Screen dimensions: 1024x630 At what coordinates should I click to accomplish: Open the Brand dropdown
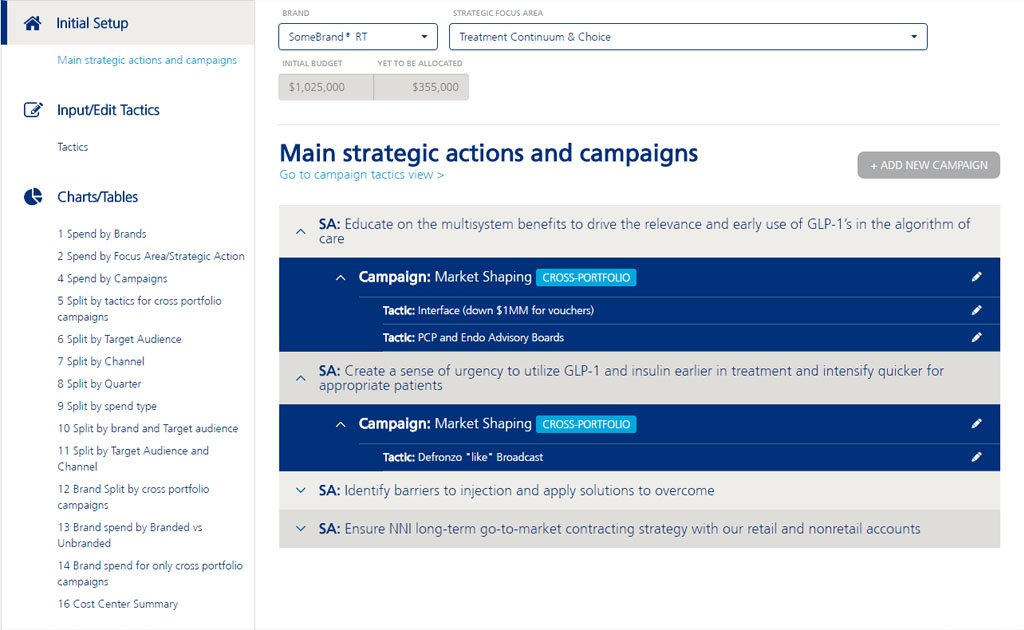click(x=358, y=37)
